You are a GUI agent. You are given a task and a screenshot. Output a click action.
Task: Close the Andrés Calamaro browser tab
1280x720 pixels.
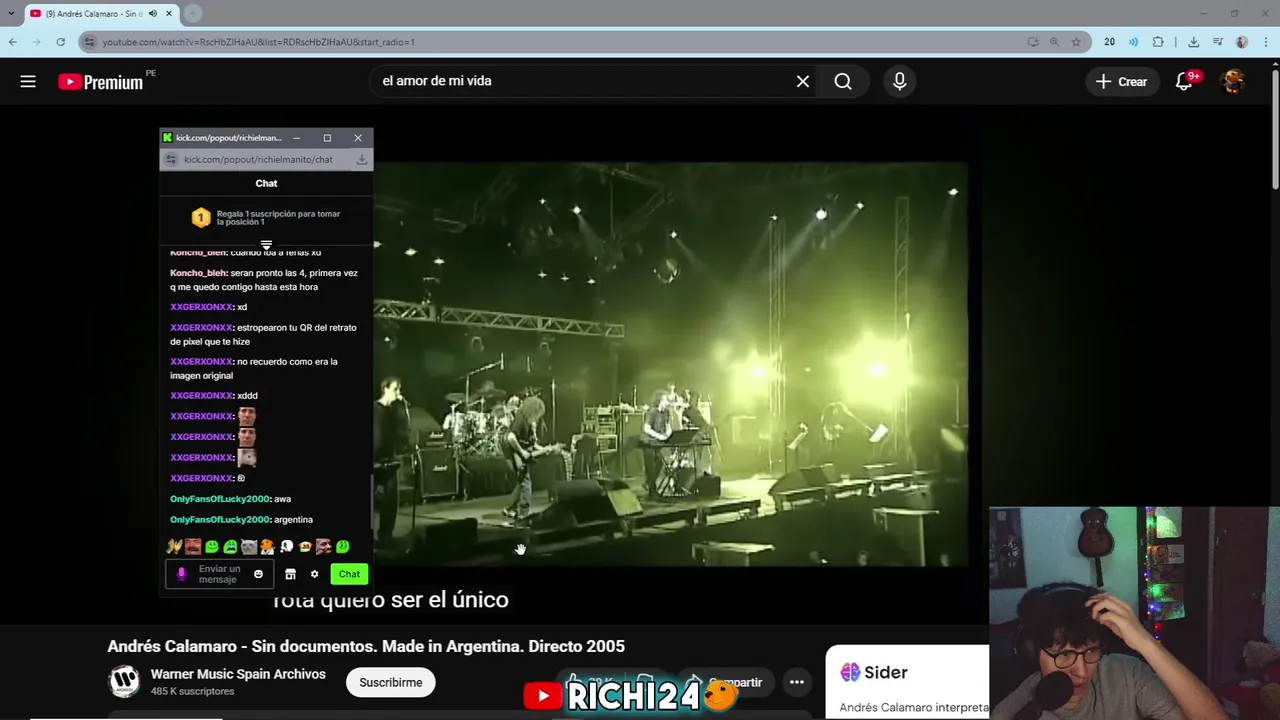pyautogui.click(x=169, y=14)
